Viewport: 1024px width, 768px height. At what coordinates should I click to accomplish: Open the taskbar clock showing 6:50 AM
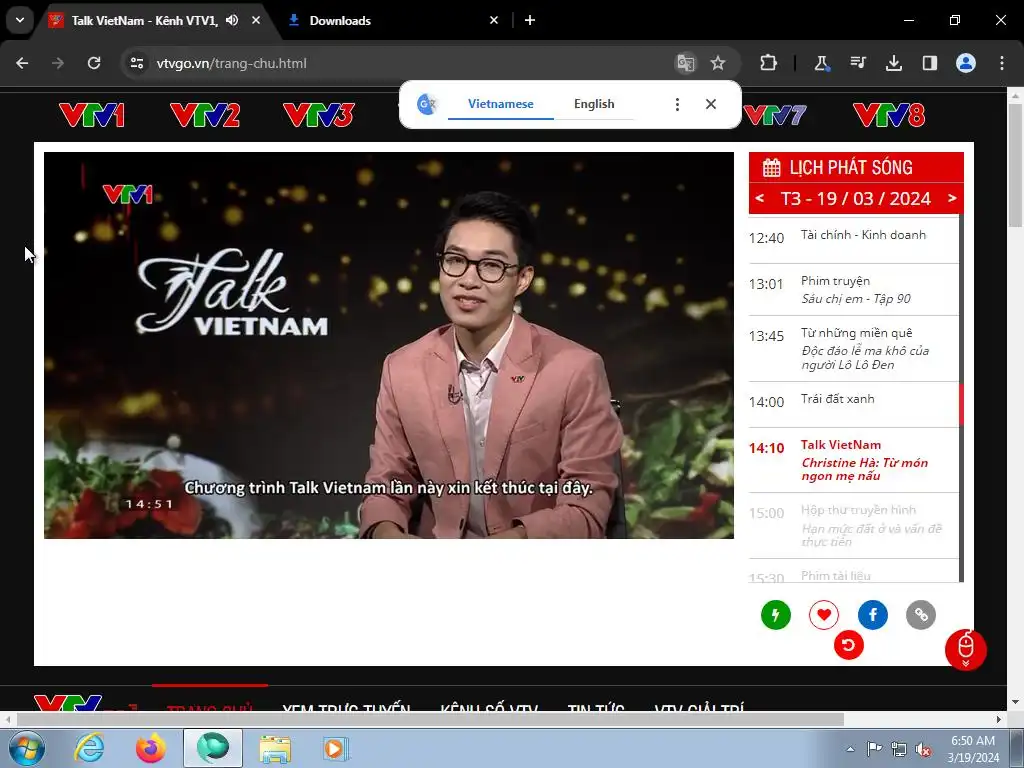(973, 749)
